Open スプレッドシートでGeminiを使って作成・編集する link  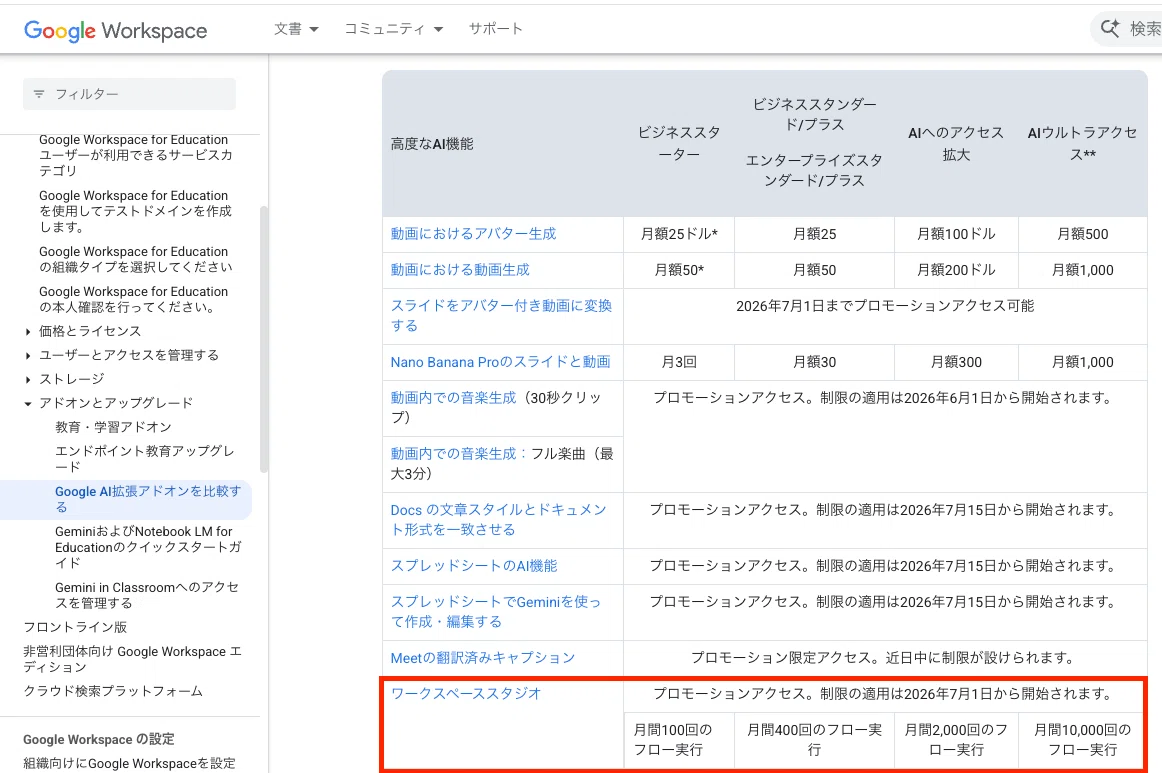click(x=496, y=611)
